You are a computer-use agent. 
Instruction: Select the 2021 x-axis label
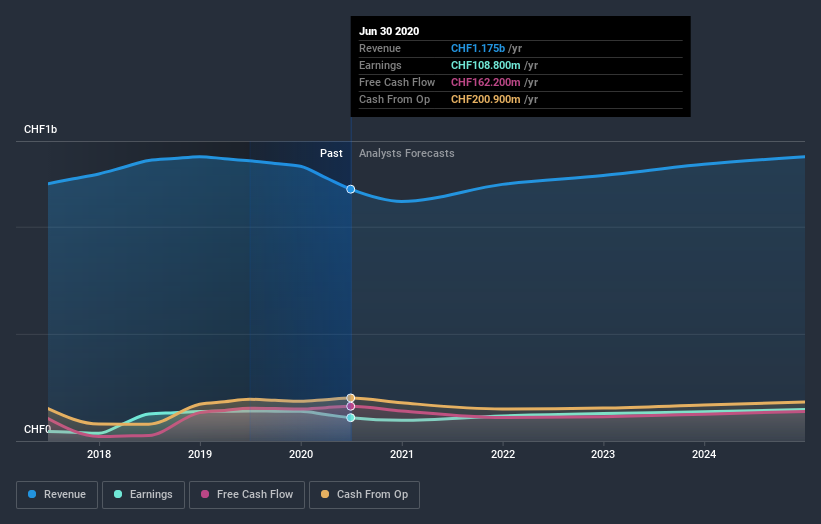[402, 454]
